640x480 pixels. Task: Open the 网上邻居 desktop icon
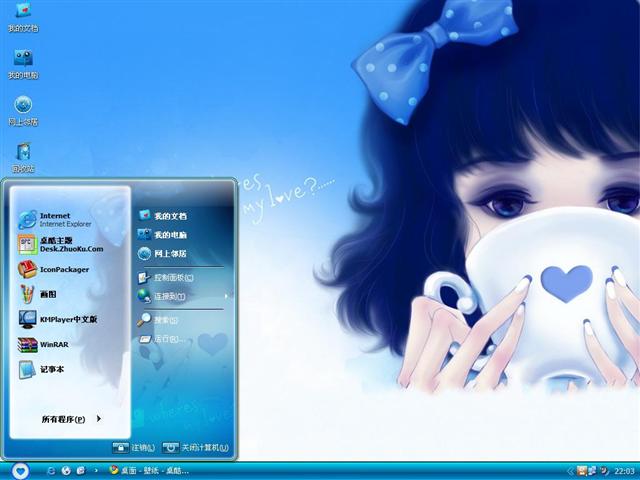tap(23, 111)
